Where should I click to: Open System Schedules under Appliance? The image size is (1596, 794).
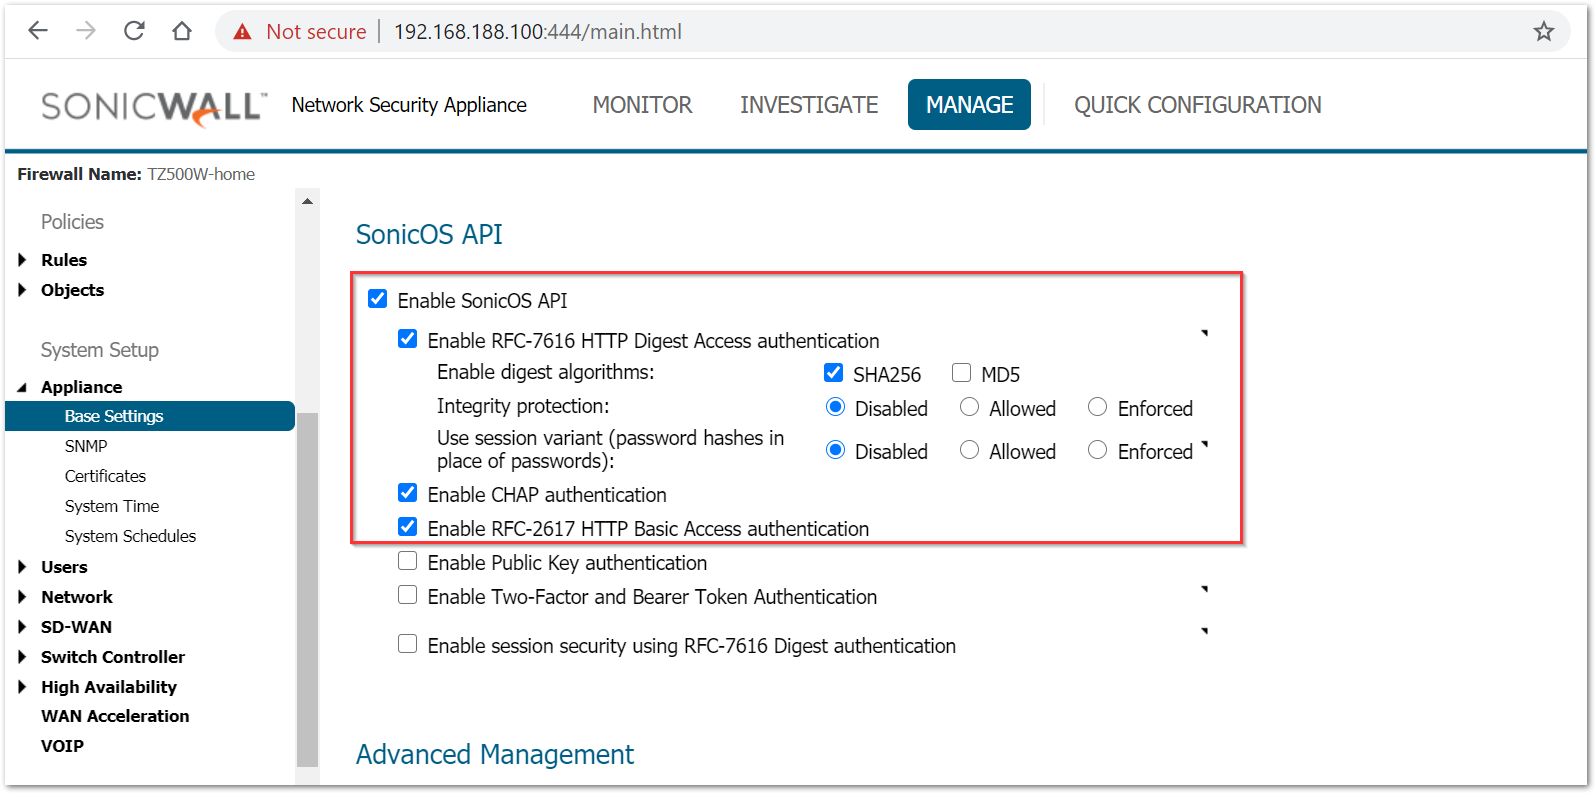[130, 536]
